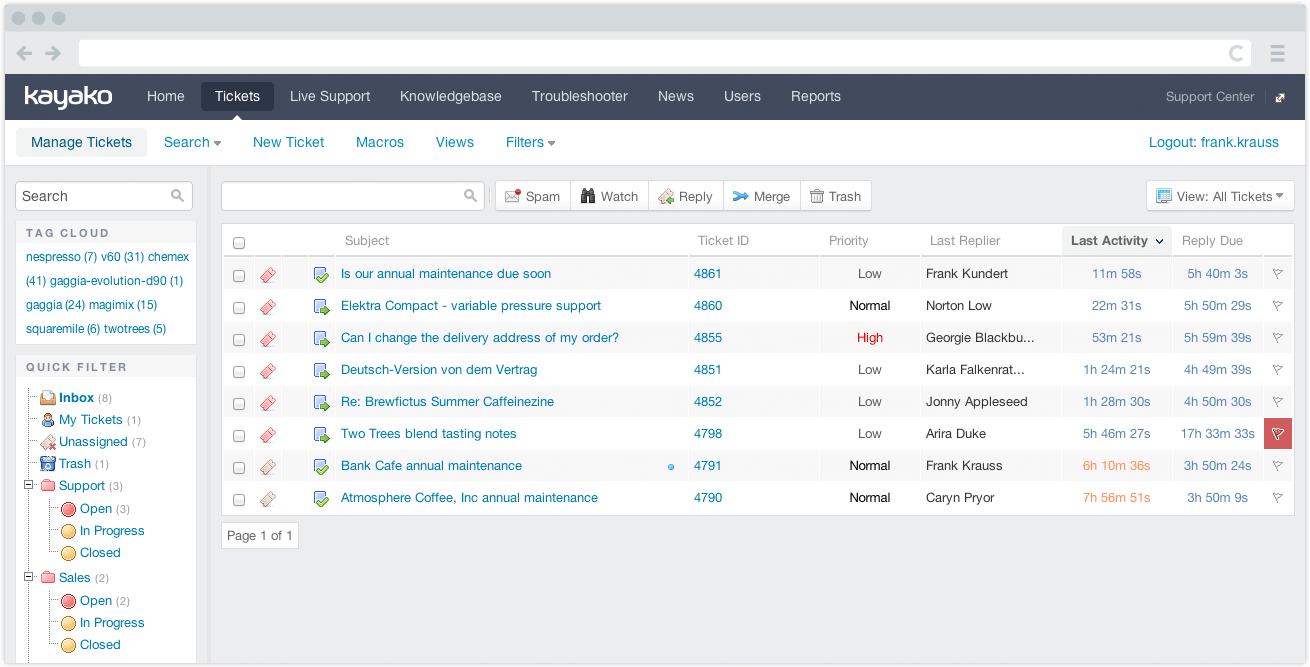Tick the Bank Cafe annual maintenance checkbox

point(239,467)
